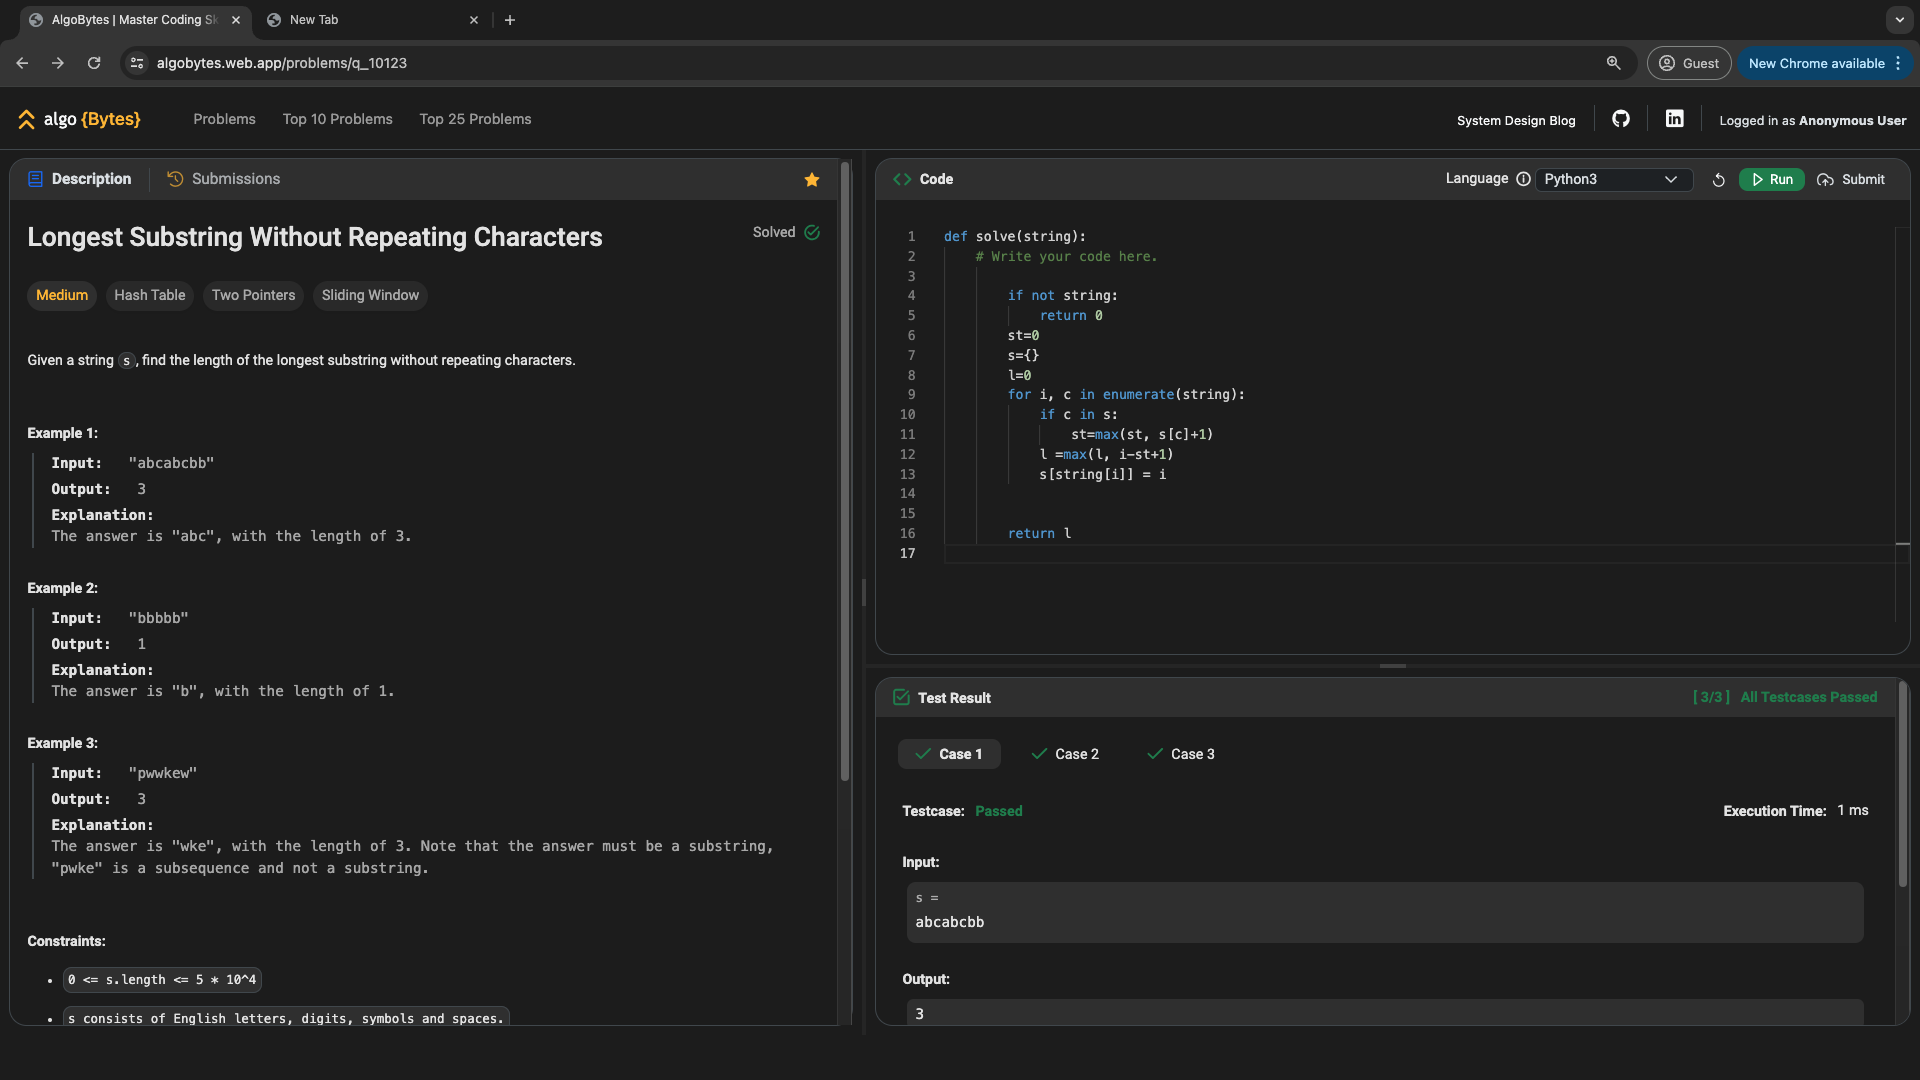1920x1080 pixels.
Task: Click the Code editor panel icon
Action: tap(902, 179)
